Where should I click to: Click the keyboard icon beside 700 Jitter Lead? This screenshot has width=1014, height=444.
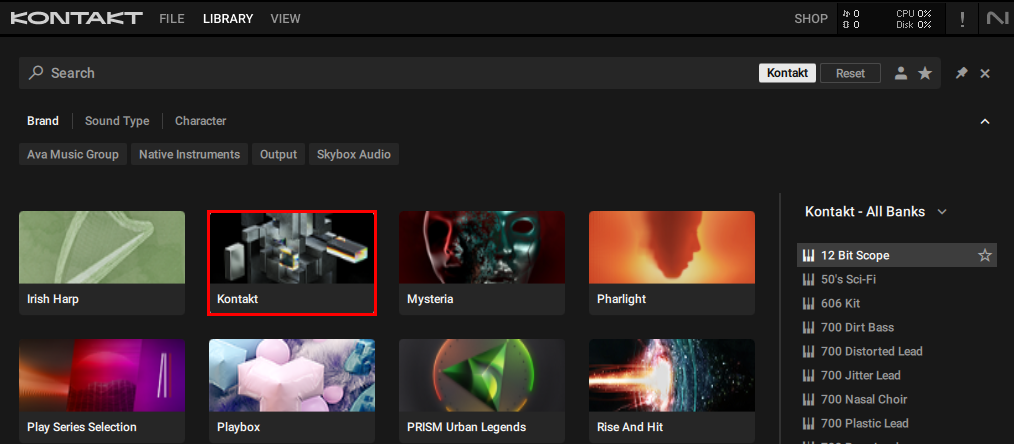[x=808, y=375]
